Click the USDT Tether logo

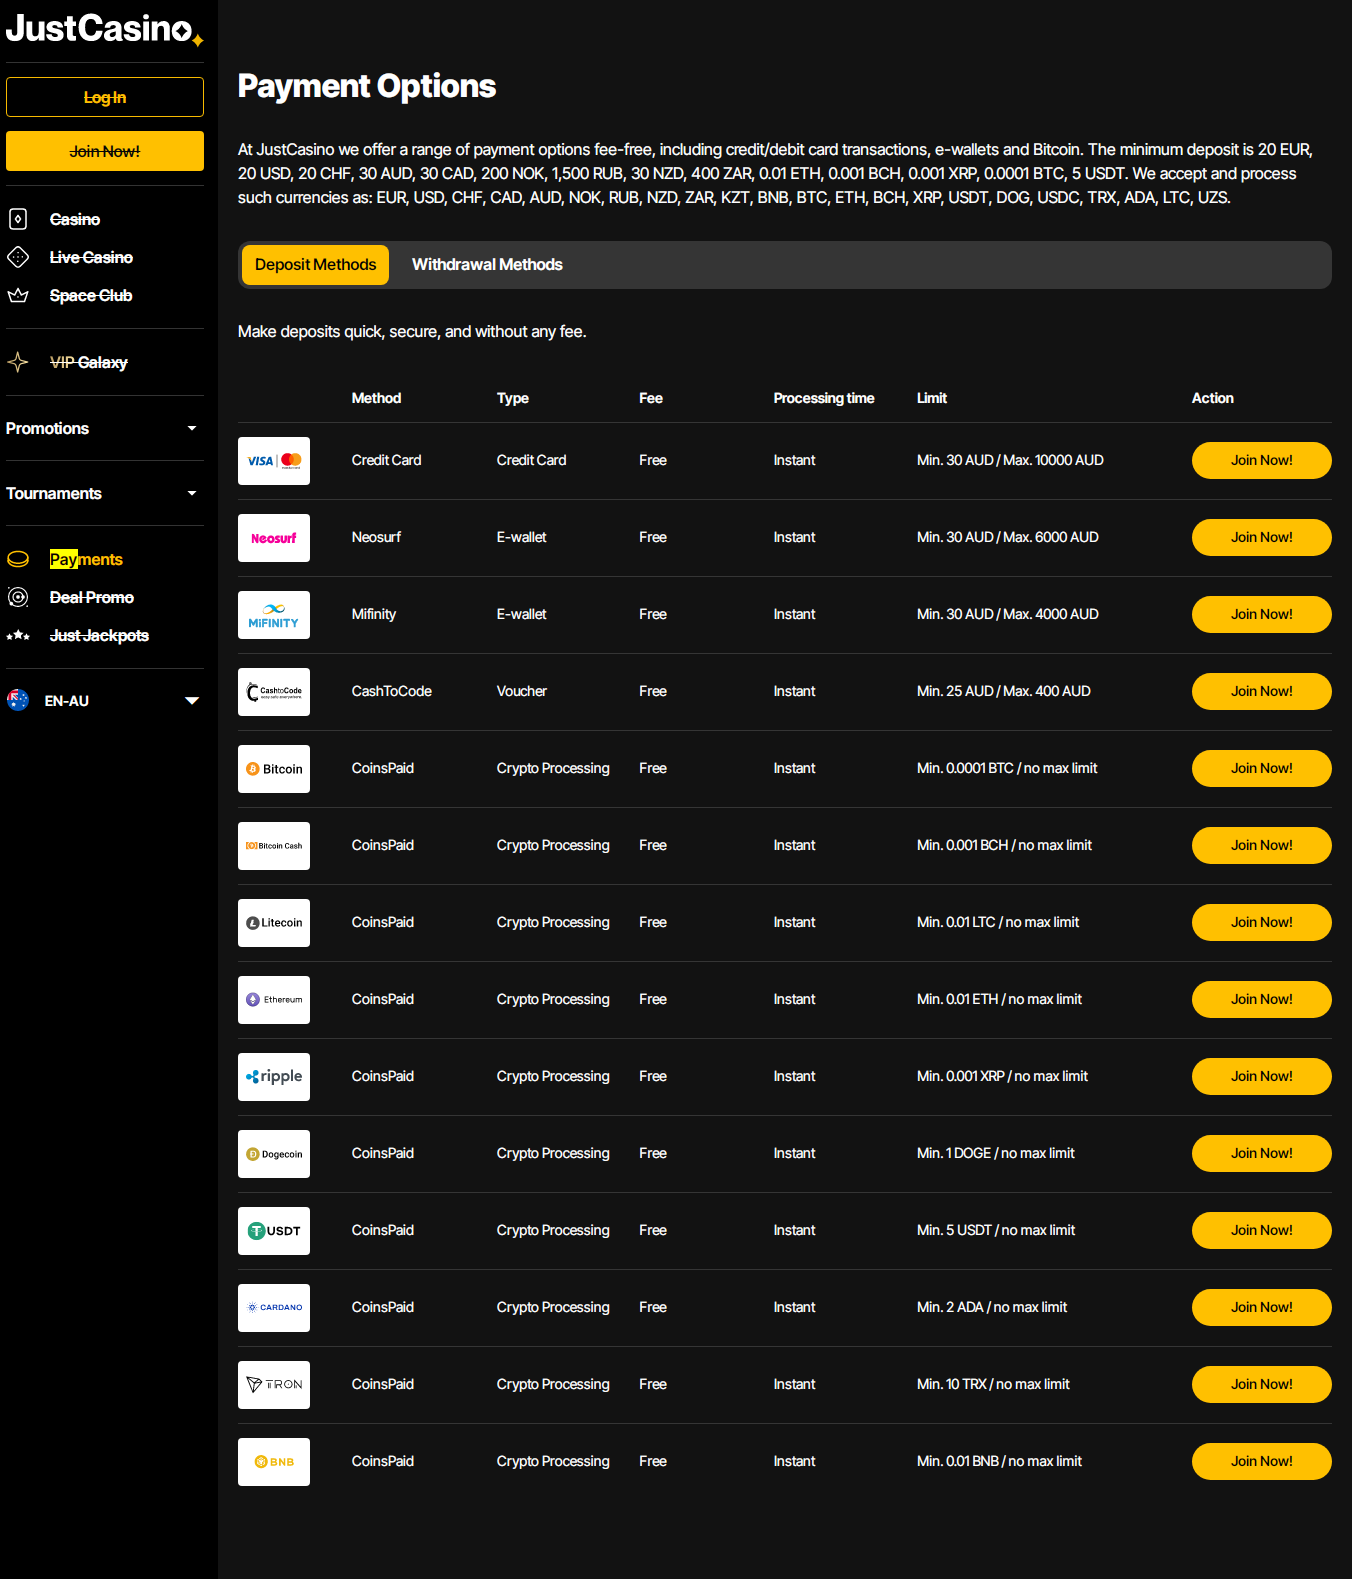(273, 1231)
